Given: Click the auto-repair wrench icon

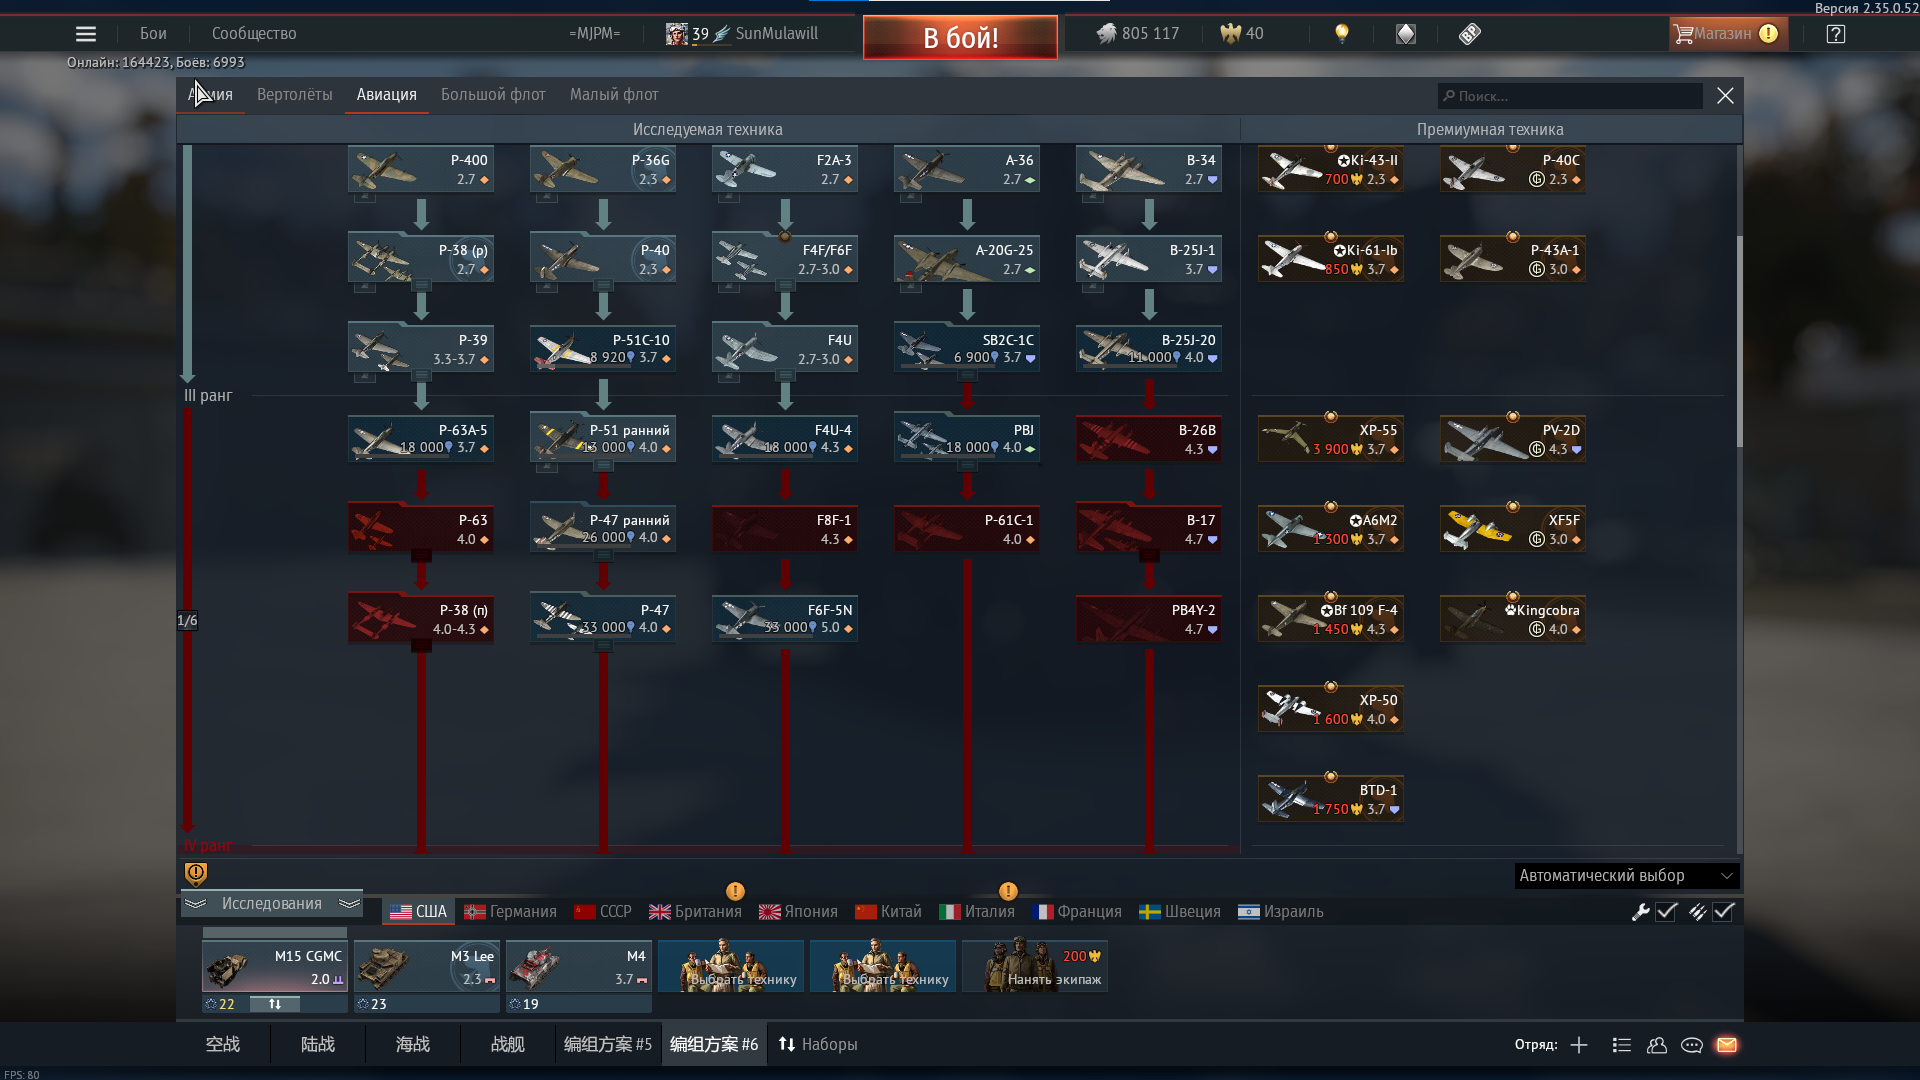Looking at the screenshot, I should [1640, 912].
